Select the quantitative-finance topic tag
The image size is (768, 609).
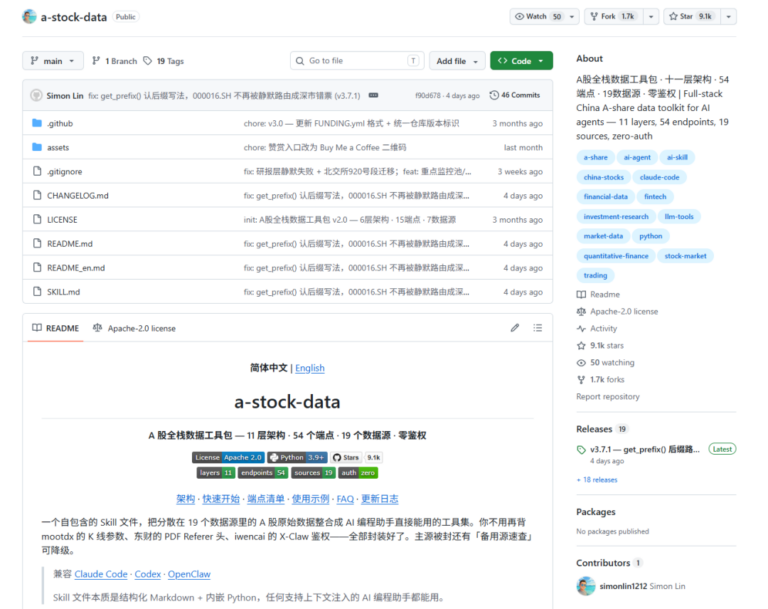pyautogui.click(x=616, y=256)
